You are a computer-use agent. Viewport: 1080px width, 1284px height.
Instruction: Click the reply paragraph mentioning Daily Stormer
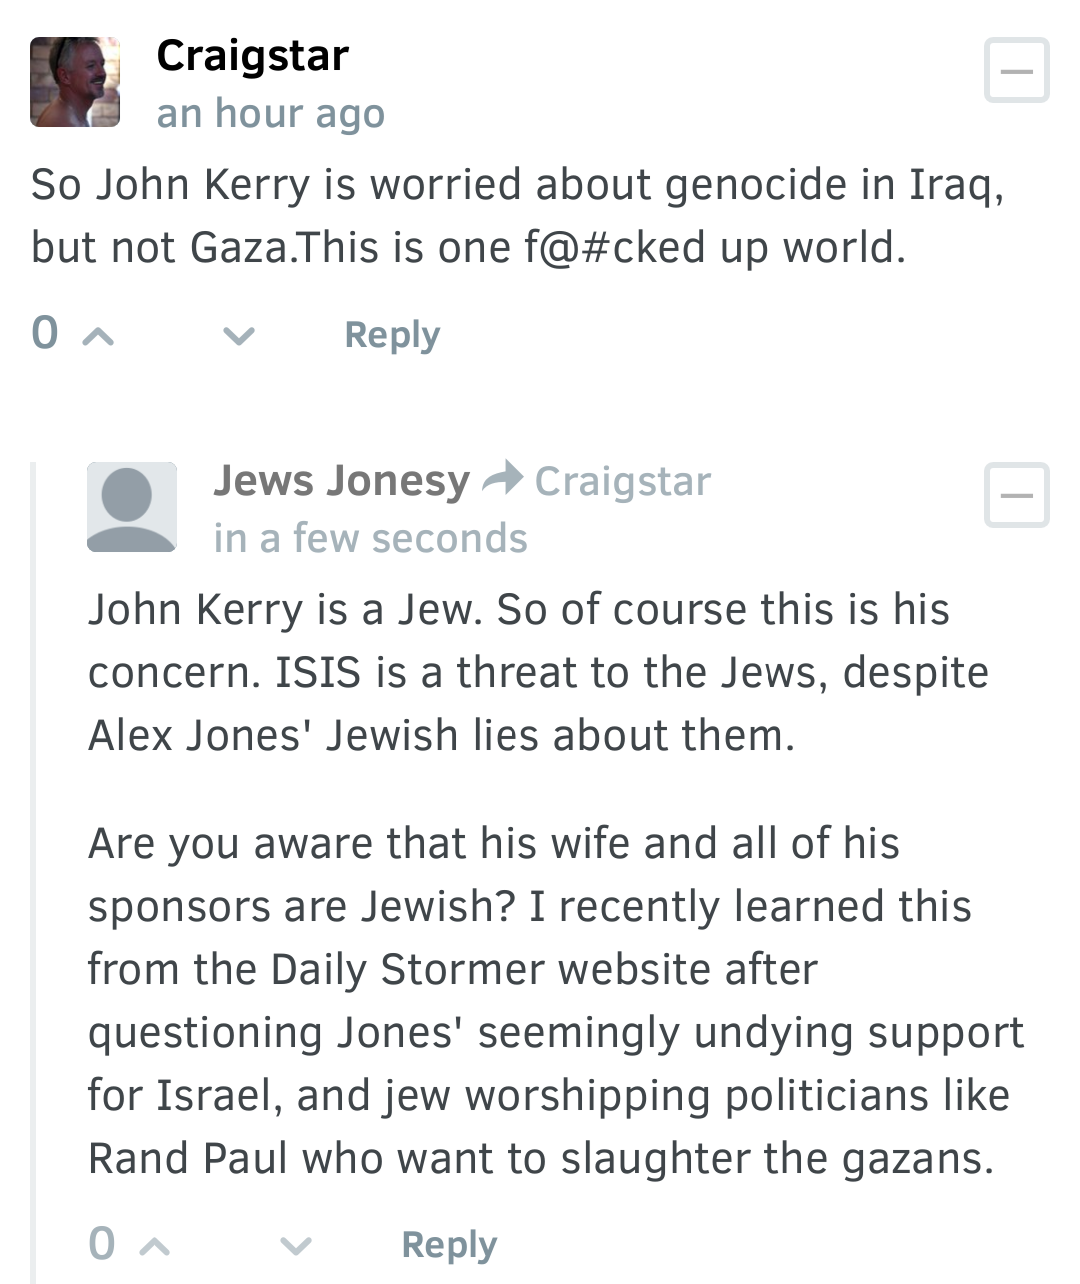[x=556, y=1001]
